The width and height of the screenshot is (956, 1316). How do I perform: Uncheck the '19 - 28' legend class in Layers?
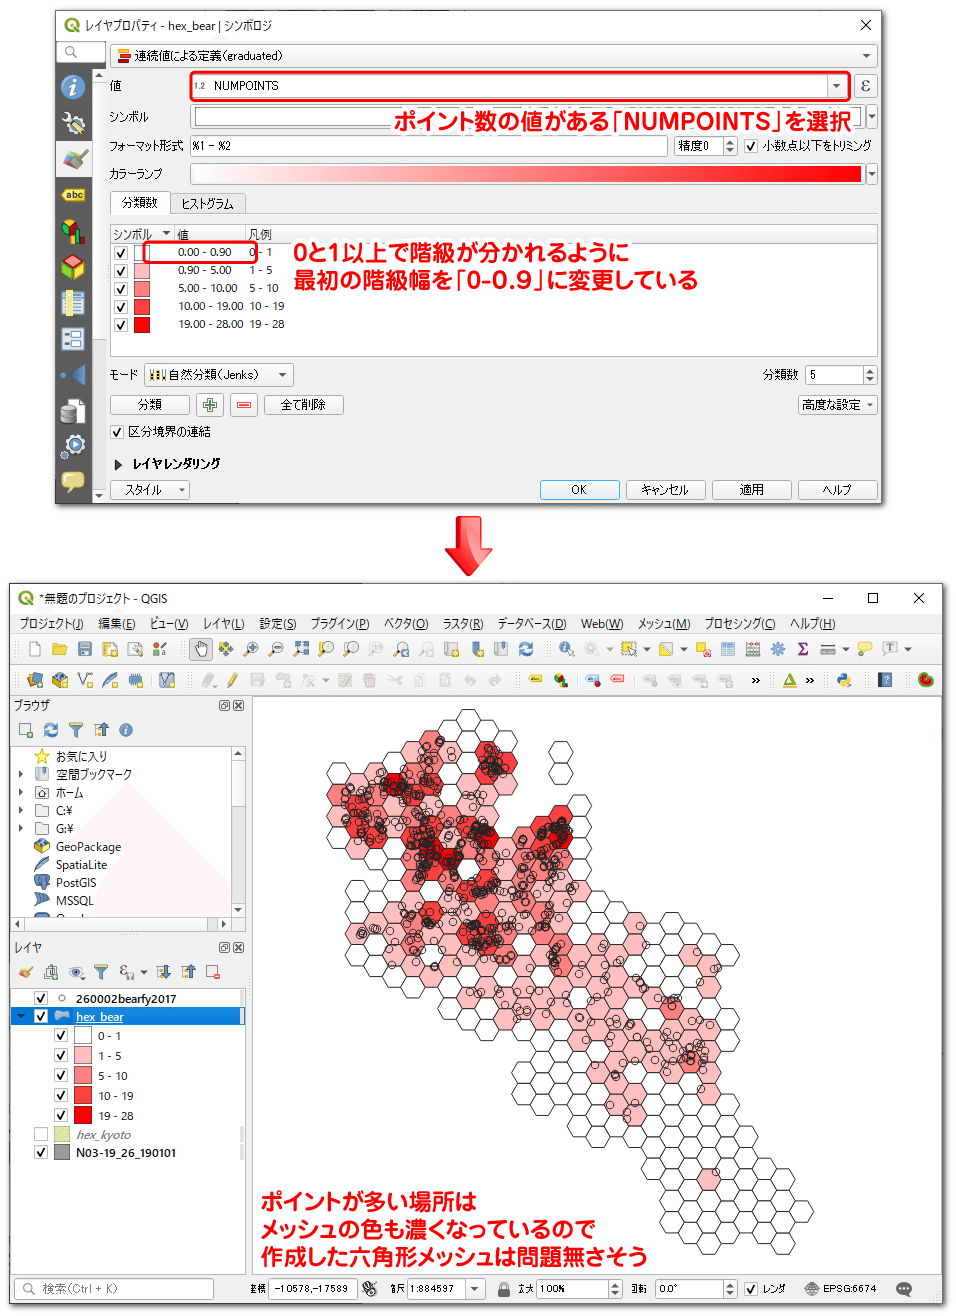(61, 1115)
